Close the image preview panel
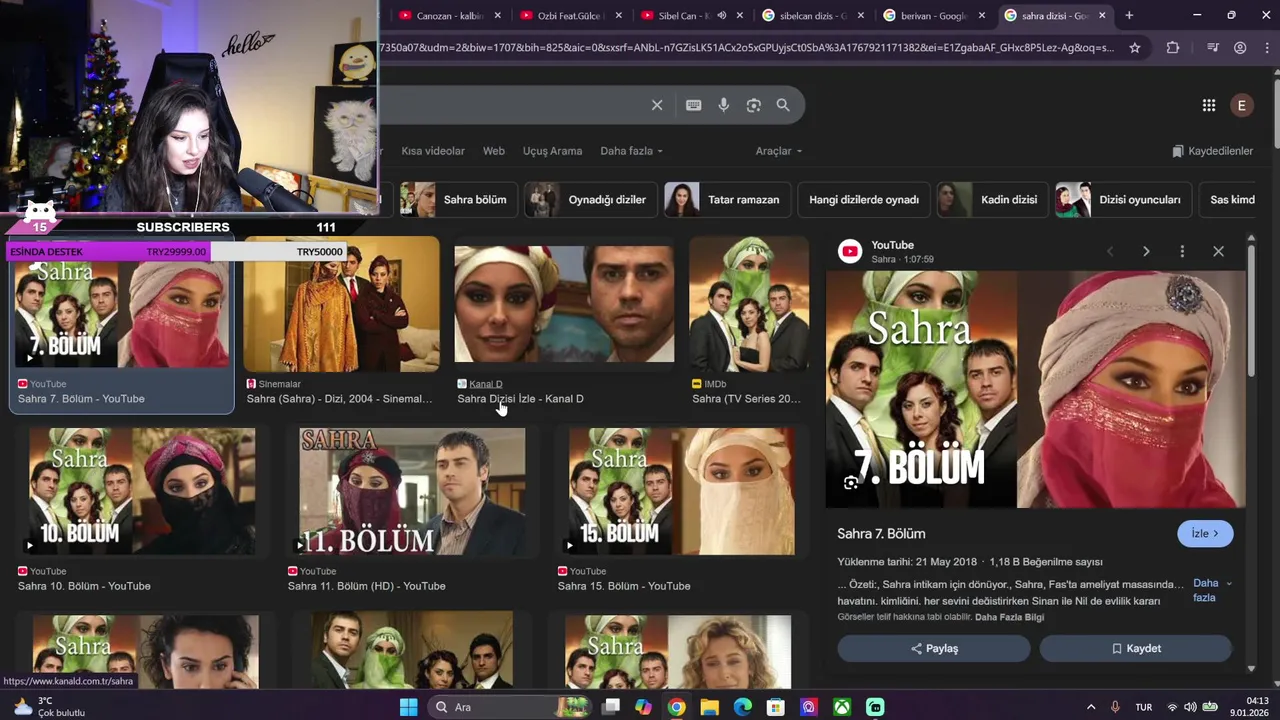1280x720 pixels. [1218, 251]
